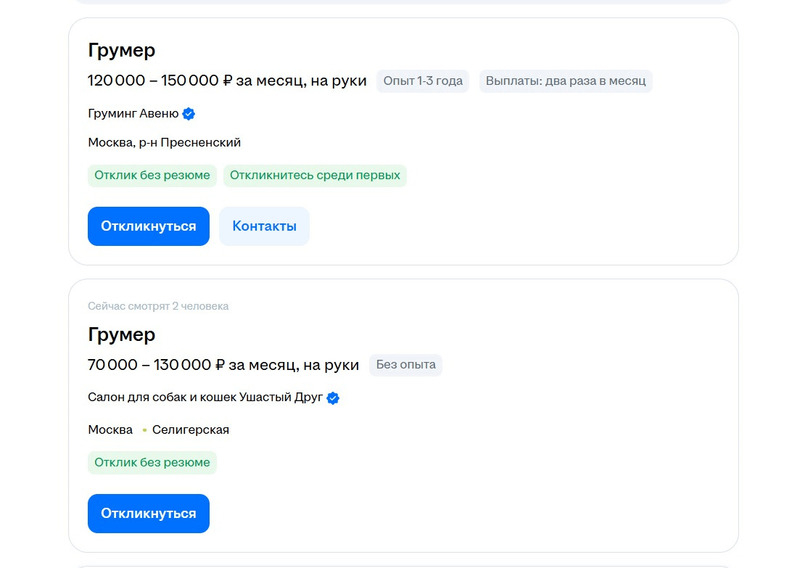Click the 'Откликнитесь среди первых' label
This screenshot has height=568, width=800.
tap(315, 175)
